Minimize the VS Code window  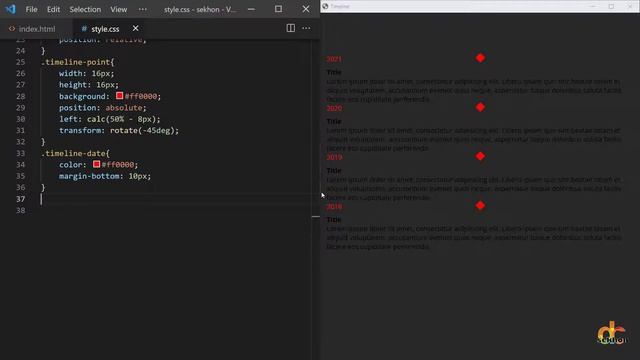[x=251, y=9]
